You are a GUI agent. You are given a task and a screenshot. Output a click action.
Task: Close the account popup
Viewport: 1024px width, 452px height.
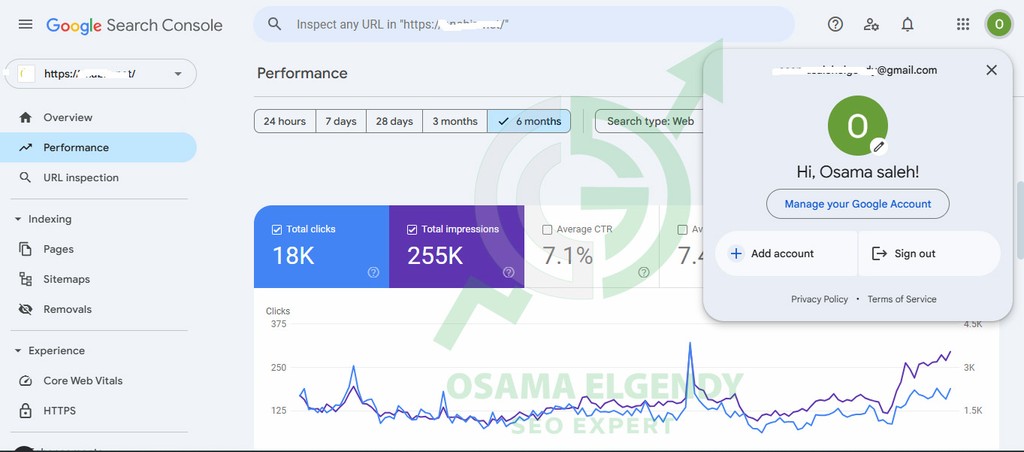(991, 70)
